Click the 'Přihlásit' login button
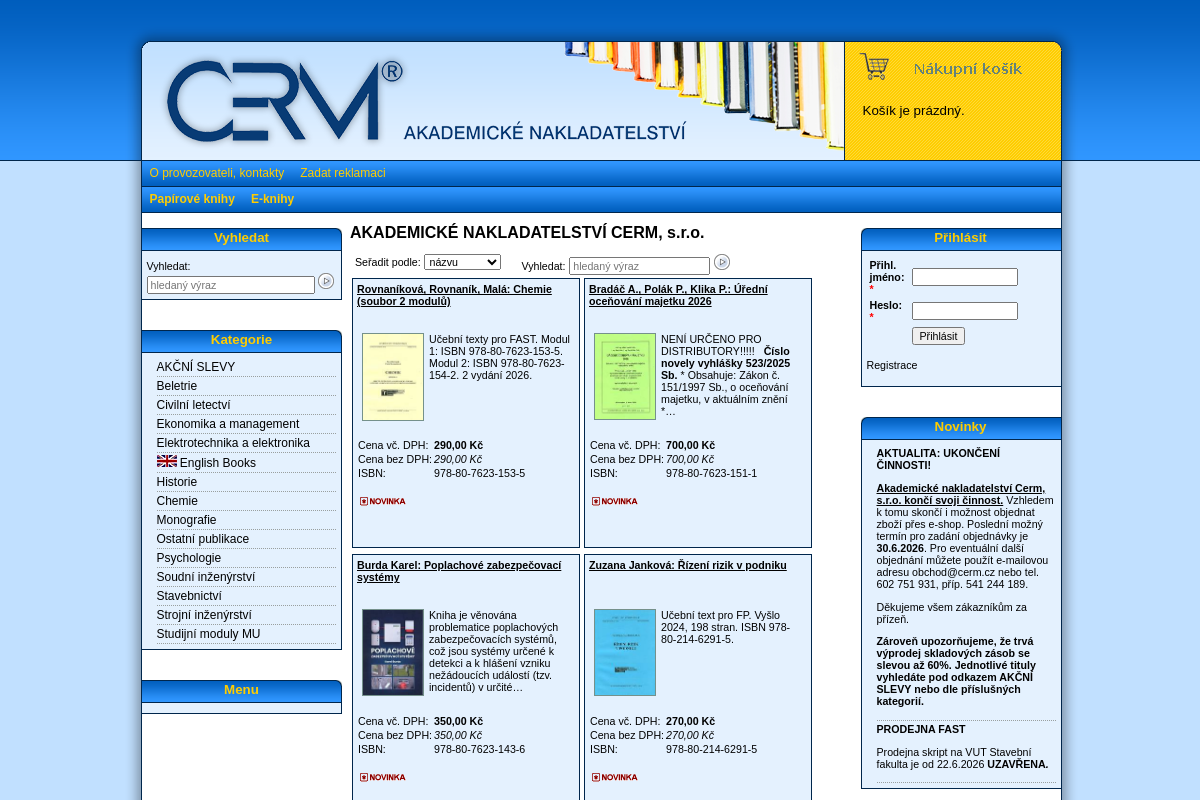1200x800 pixels. pos(938,336)
